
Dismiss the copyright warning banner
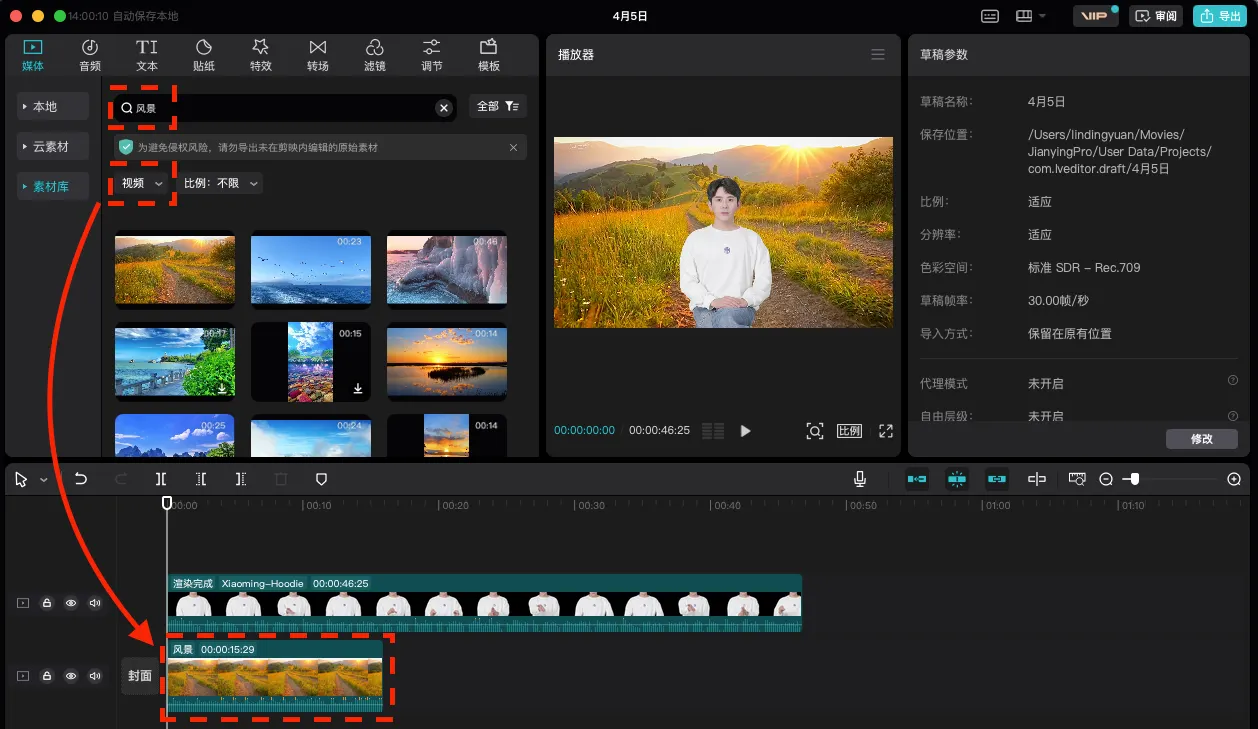coord(513,147)
